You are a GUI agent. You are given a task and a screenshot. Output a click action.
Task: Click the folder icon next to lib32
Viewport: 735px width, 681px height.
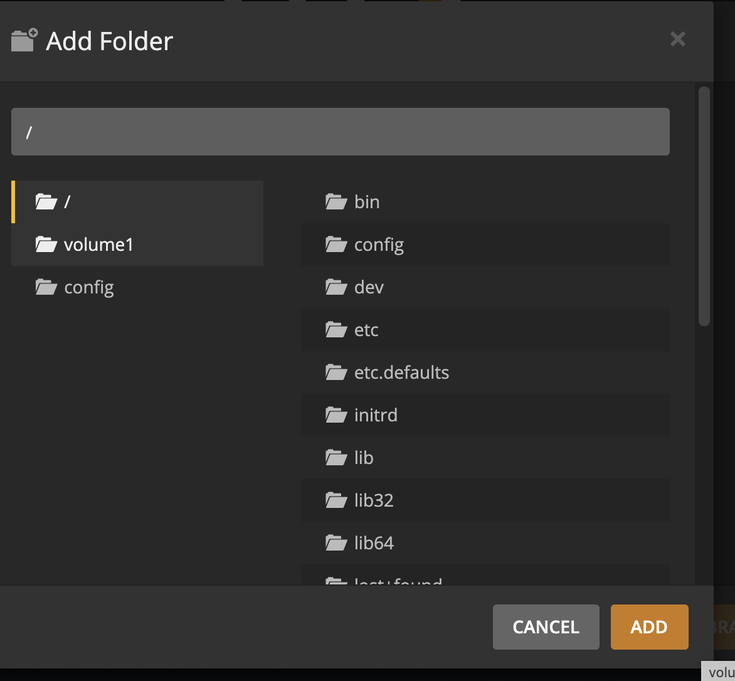point(336,500)
